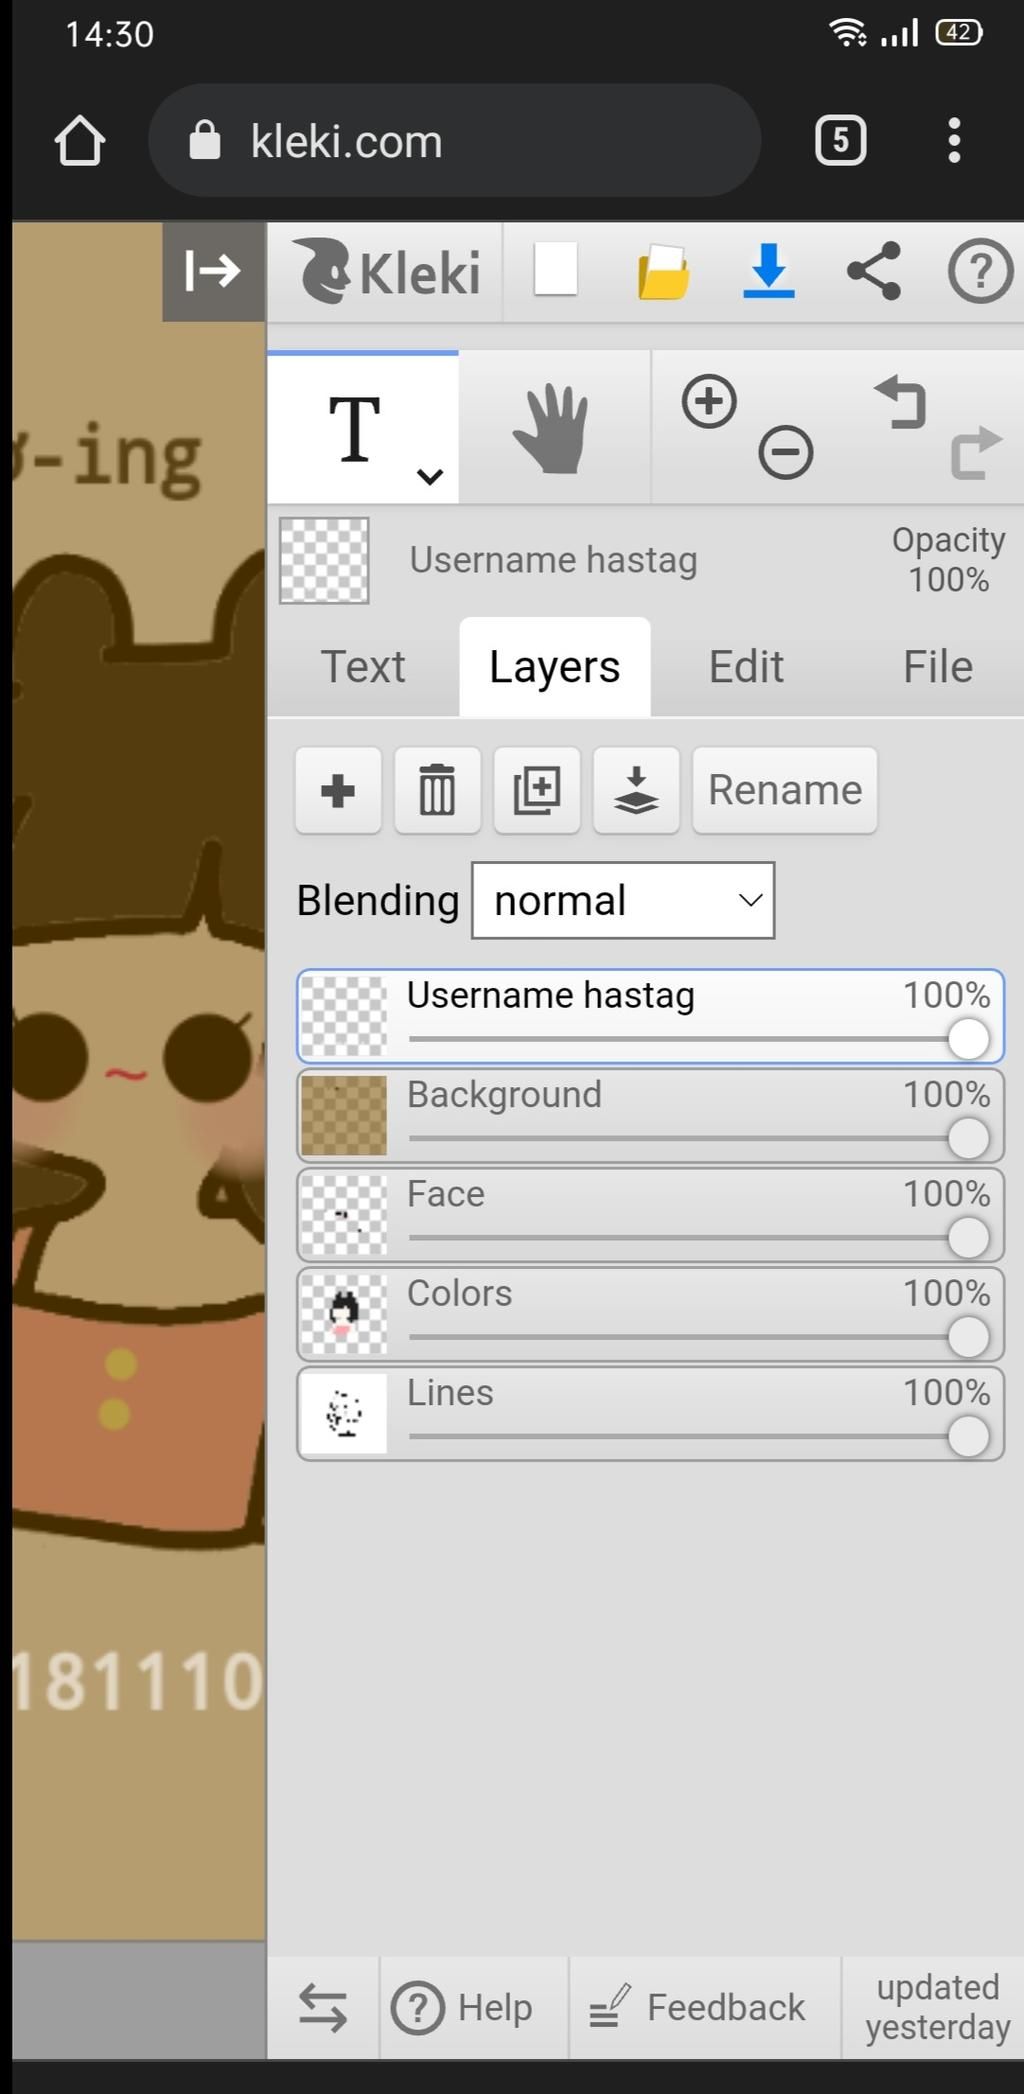The width and height of the screenshot is (1024, 2094).
Task: Undo the last action
Action: 901,402
